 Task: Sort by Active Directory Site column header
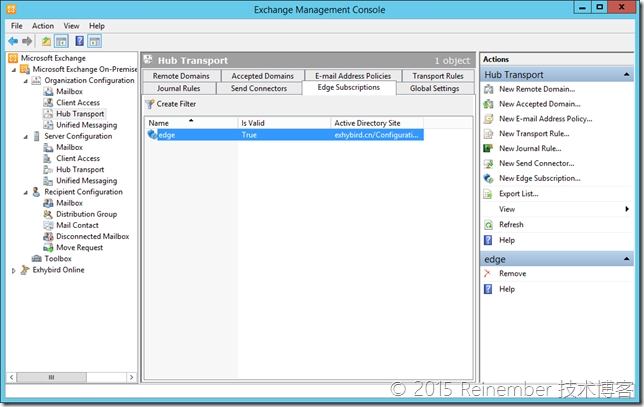pyautogui.click(x=377, y=123)
